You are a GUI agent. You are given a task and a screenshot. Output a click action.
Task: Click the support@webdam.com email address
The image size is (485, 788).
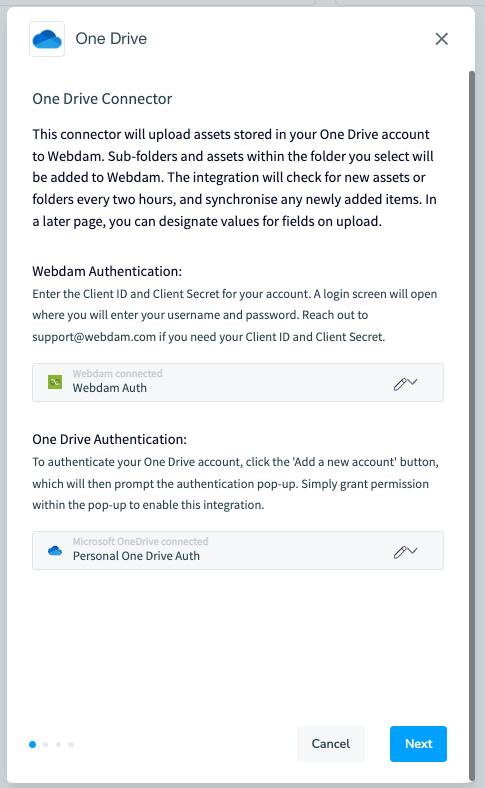[x=94, y=337]
